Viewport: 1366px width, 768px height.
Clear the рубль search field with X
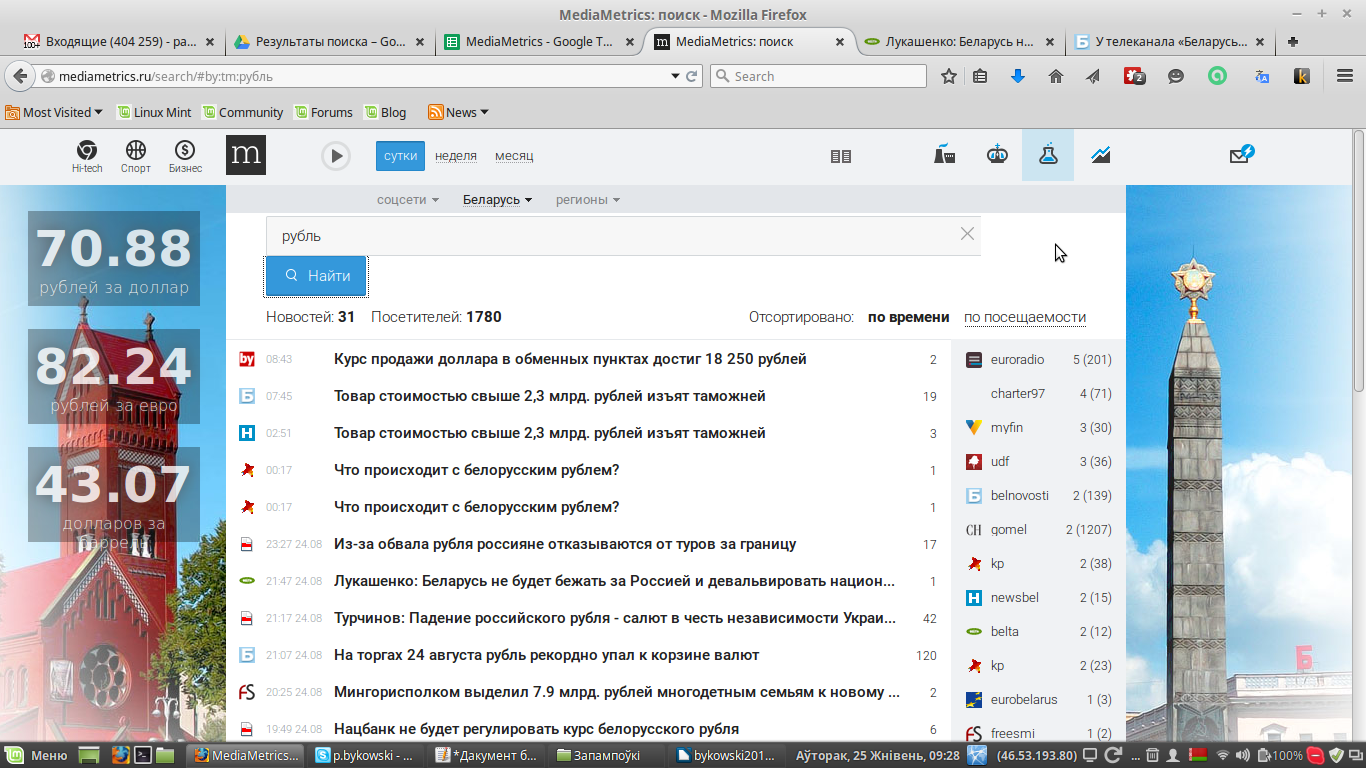[x=967, y=234]
